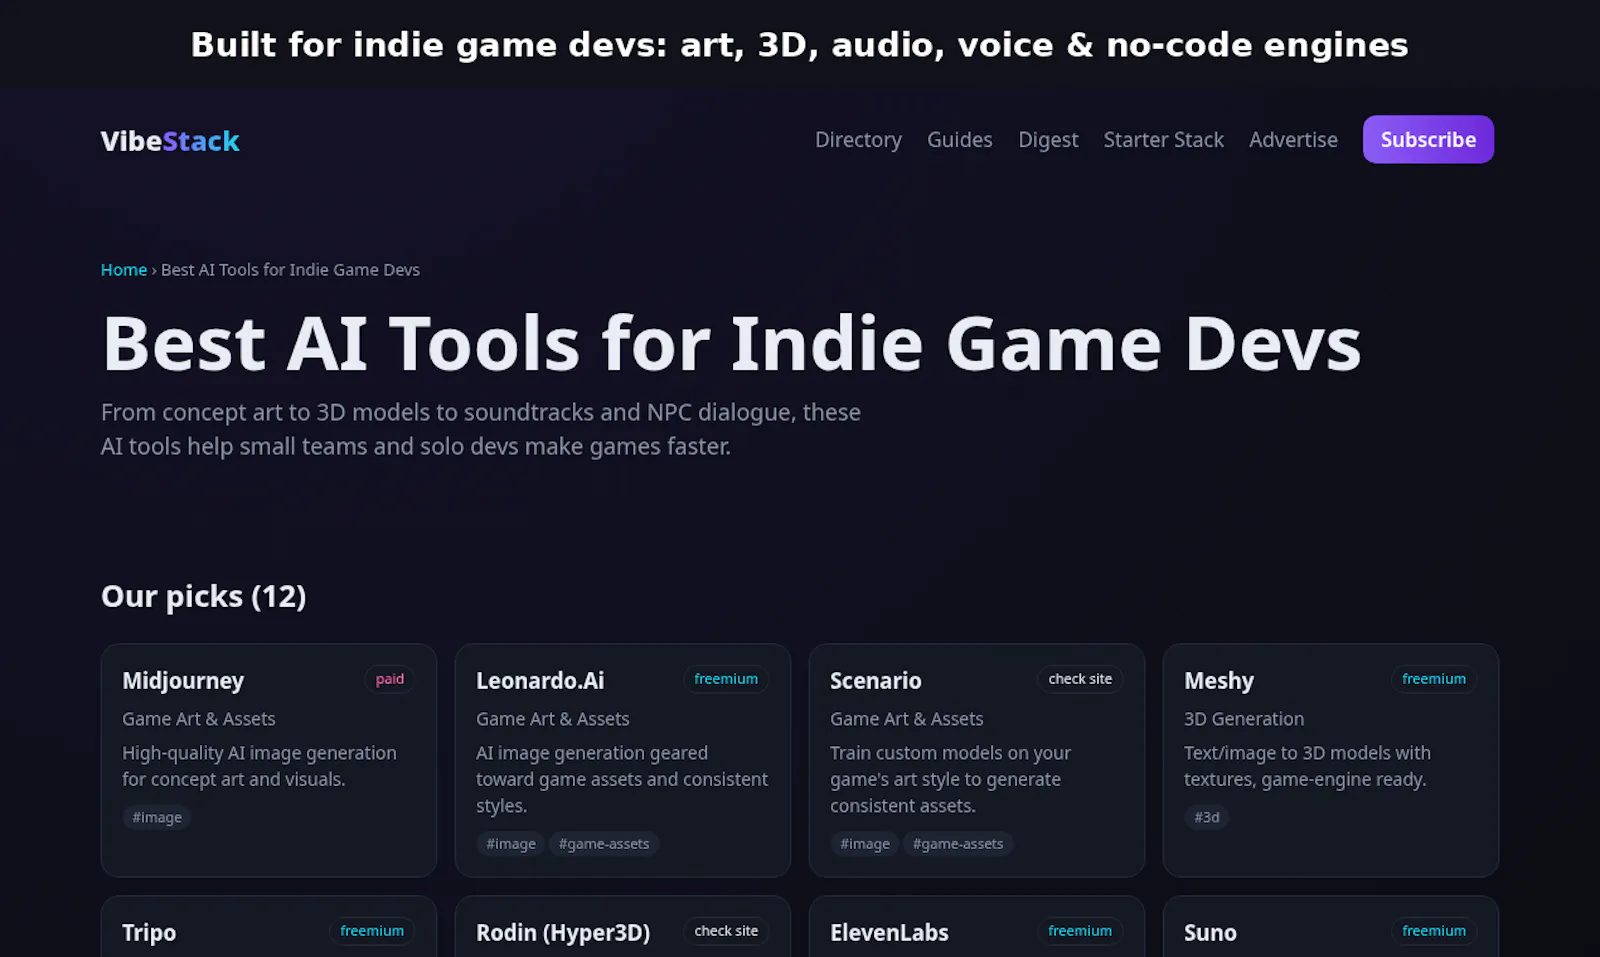Click the freemium badge on Leonardo.Ai
The image size is (1600, 957).
pos(726,679)
